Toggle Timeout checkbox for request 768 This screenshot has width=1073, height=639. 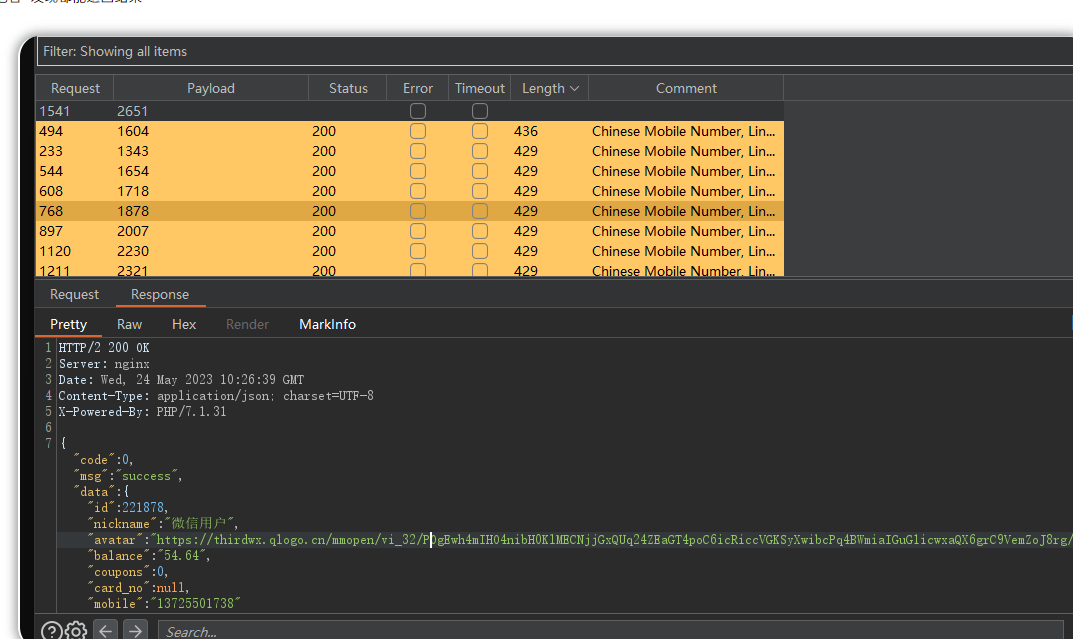tap(480, 211)
